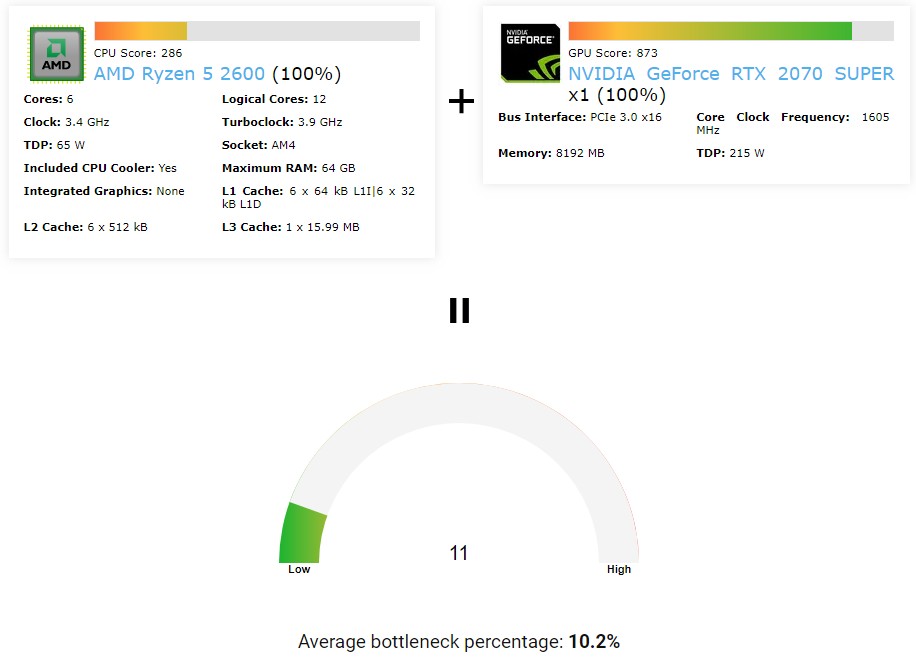The image size is (916, 657).
Task: Click Core Clock Frequency: 1605 MHz
Action: [793, 123]
